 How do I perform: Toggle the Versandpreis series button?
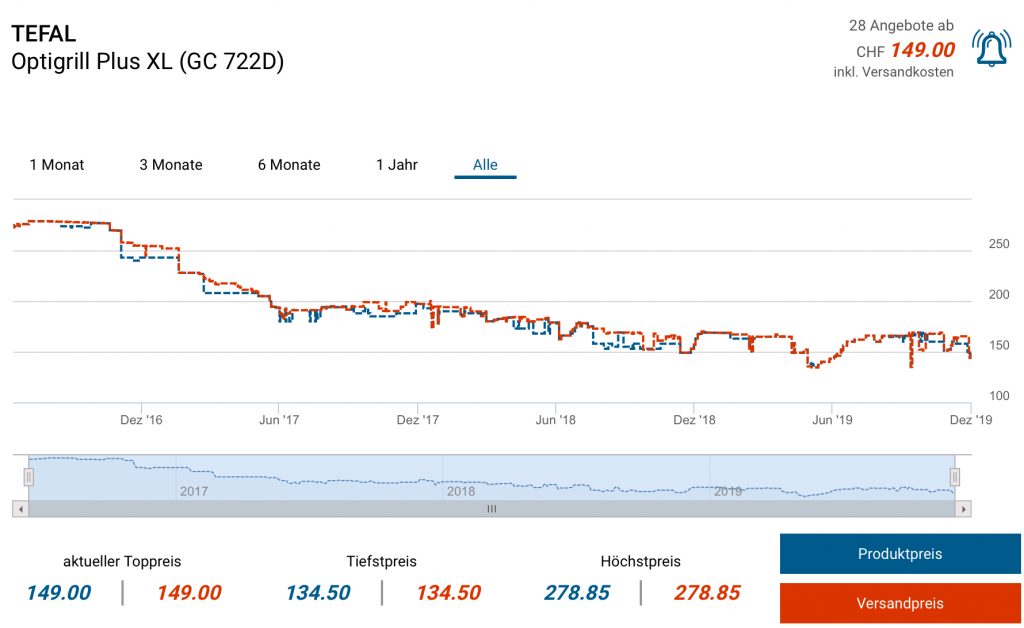point(899,603)
